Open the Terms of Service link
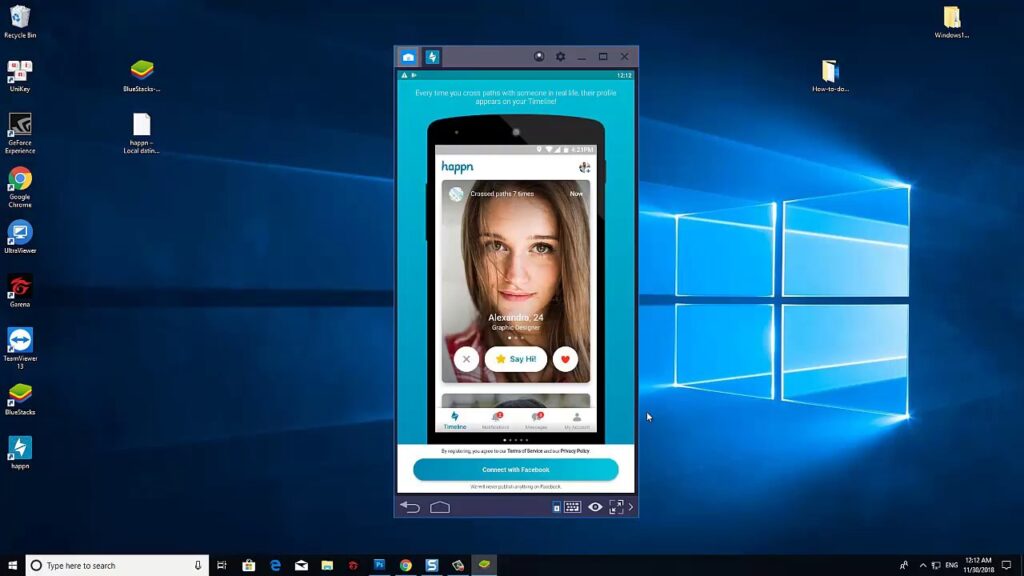1024x576 pixels. point(524,451)
